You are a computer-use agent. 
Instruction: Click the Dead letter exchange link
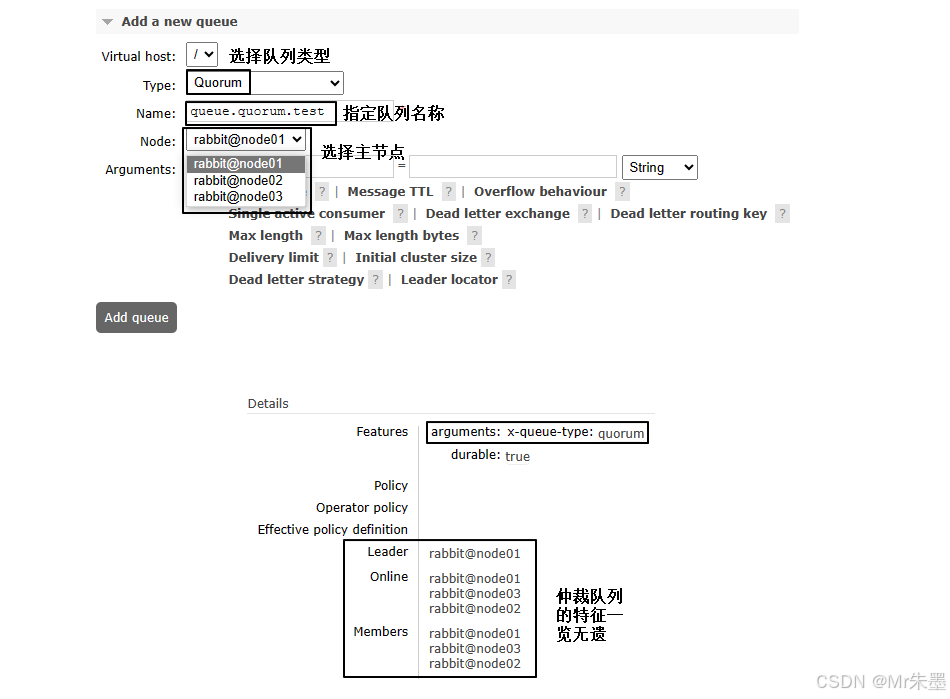(x=497, y=214)
